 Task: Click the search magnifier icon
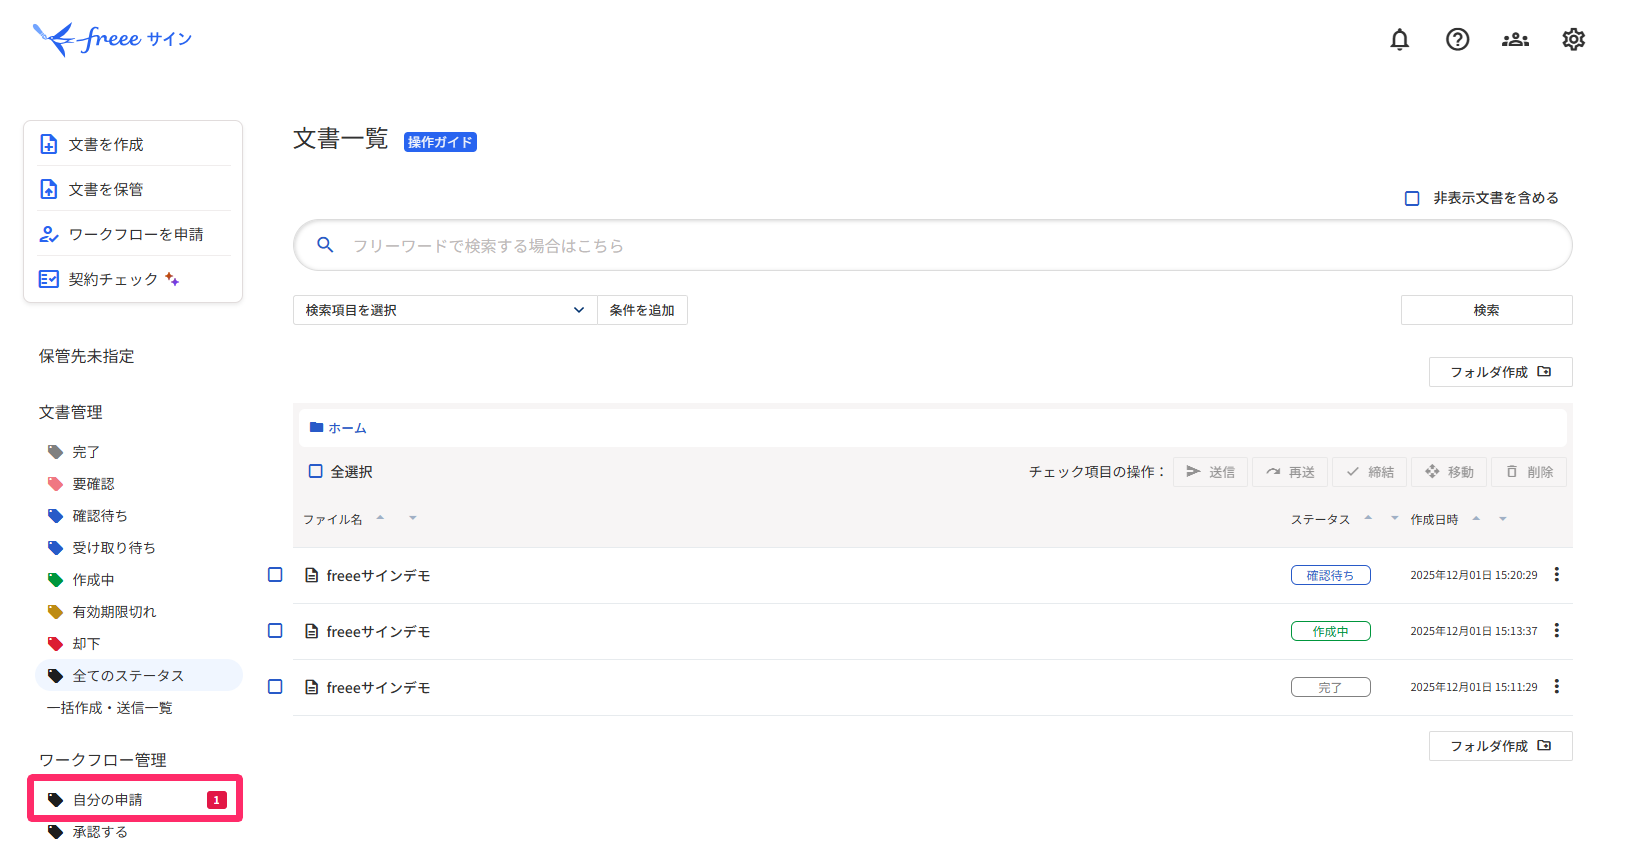(x=325, y=245)
